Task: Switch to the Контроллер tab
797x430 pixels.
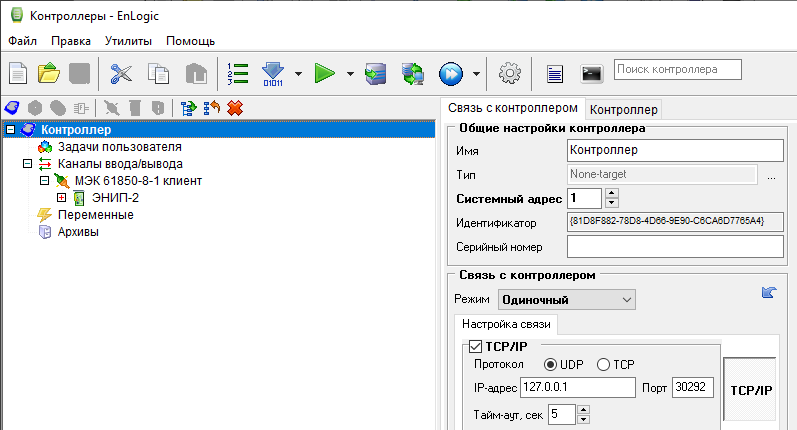Action: (x=623, y=109)
